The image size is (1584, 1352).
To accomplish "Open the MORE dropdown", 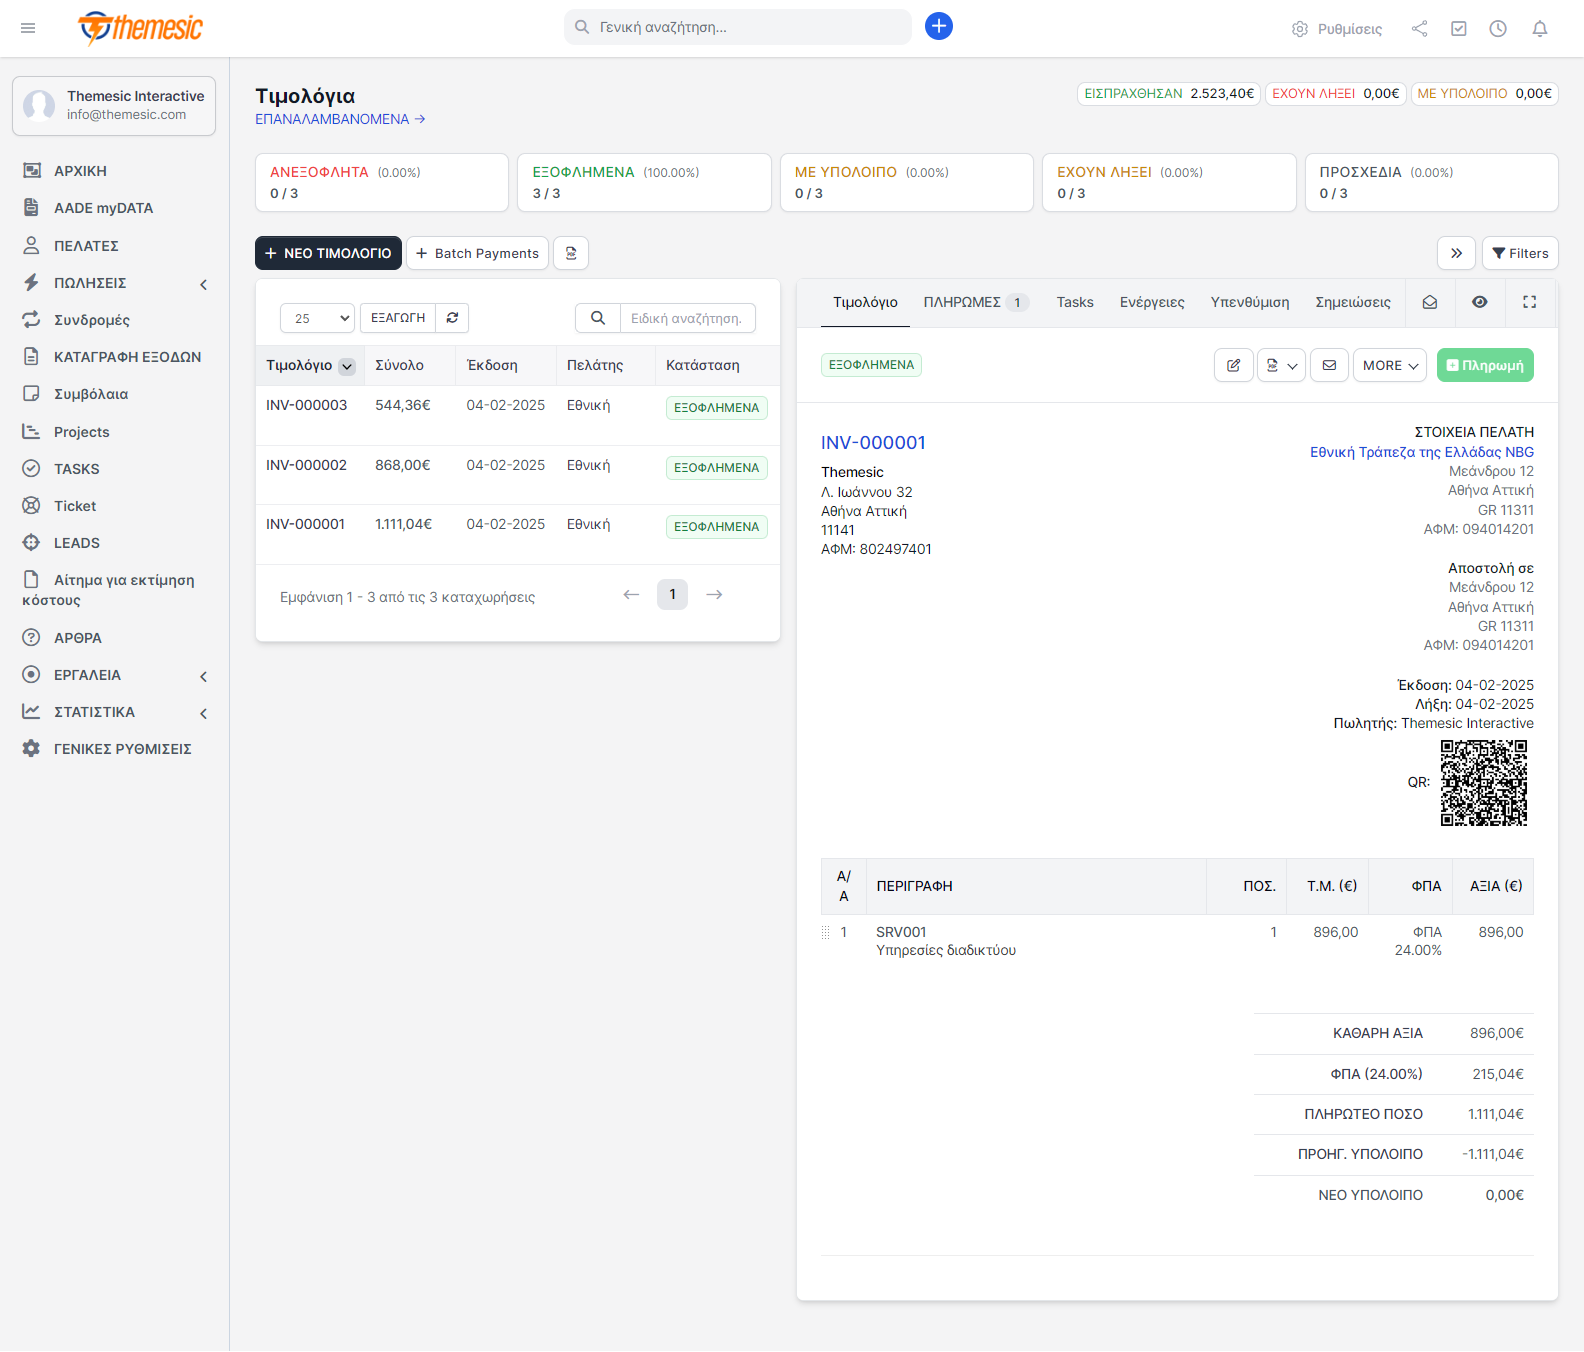I will (x=1390, y=365).
